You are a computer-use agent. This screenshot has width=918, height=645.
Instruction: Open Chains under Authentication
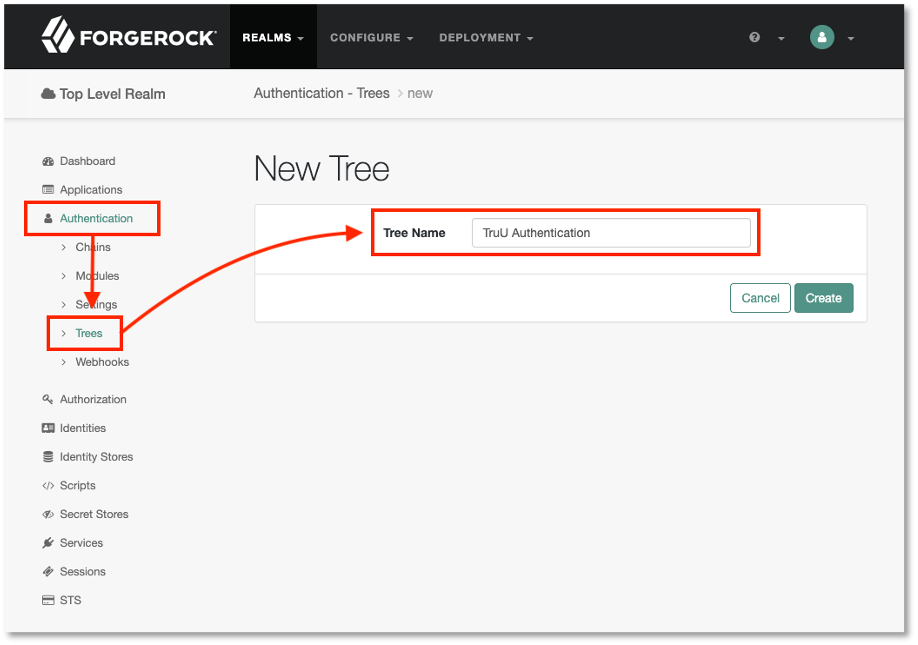pyautogui.click(x=93, y=247)
